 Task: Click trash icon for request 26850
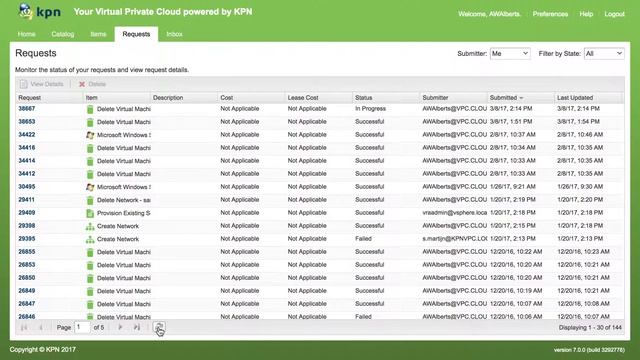coord(90,278)
